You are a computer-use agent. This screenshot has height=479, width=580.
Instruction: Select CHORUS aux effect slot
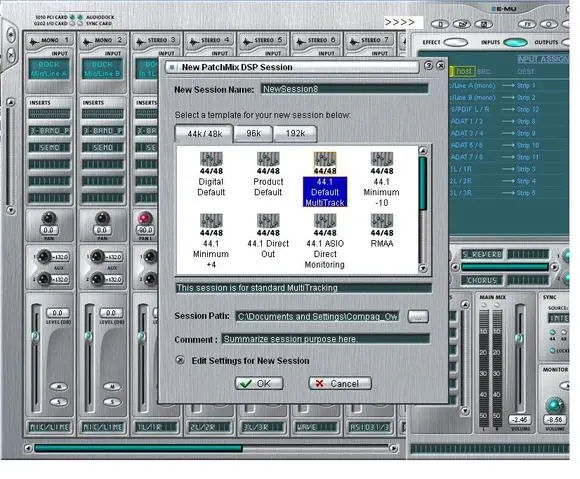pos(482,280)
